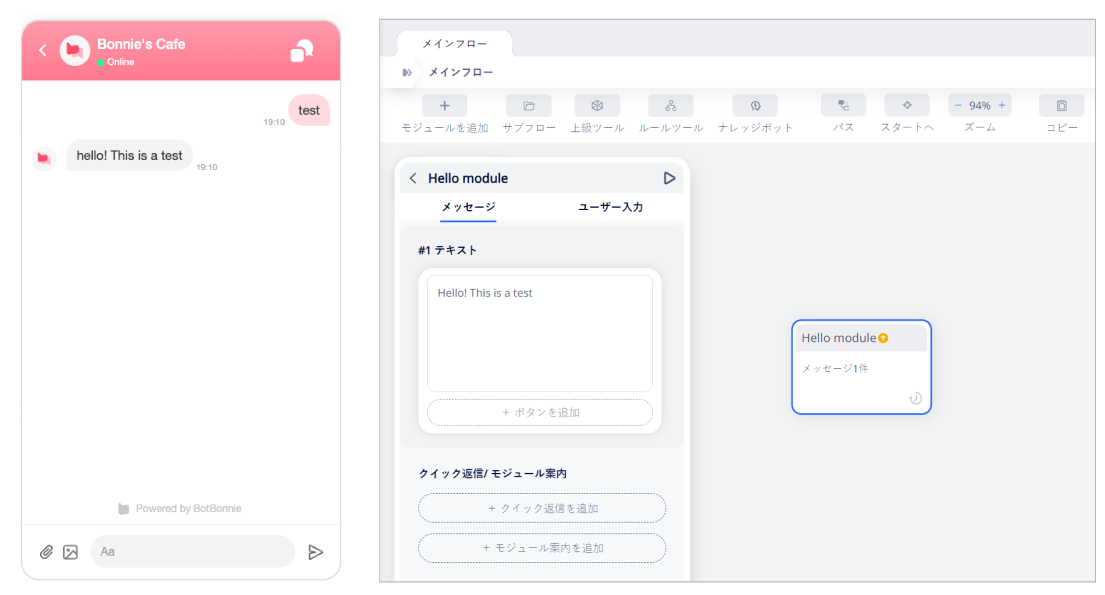
Task: Collapse Hello module panel with back chevron
Action: (413, 178)
